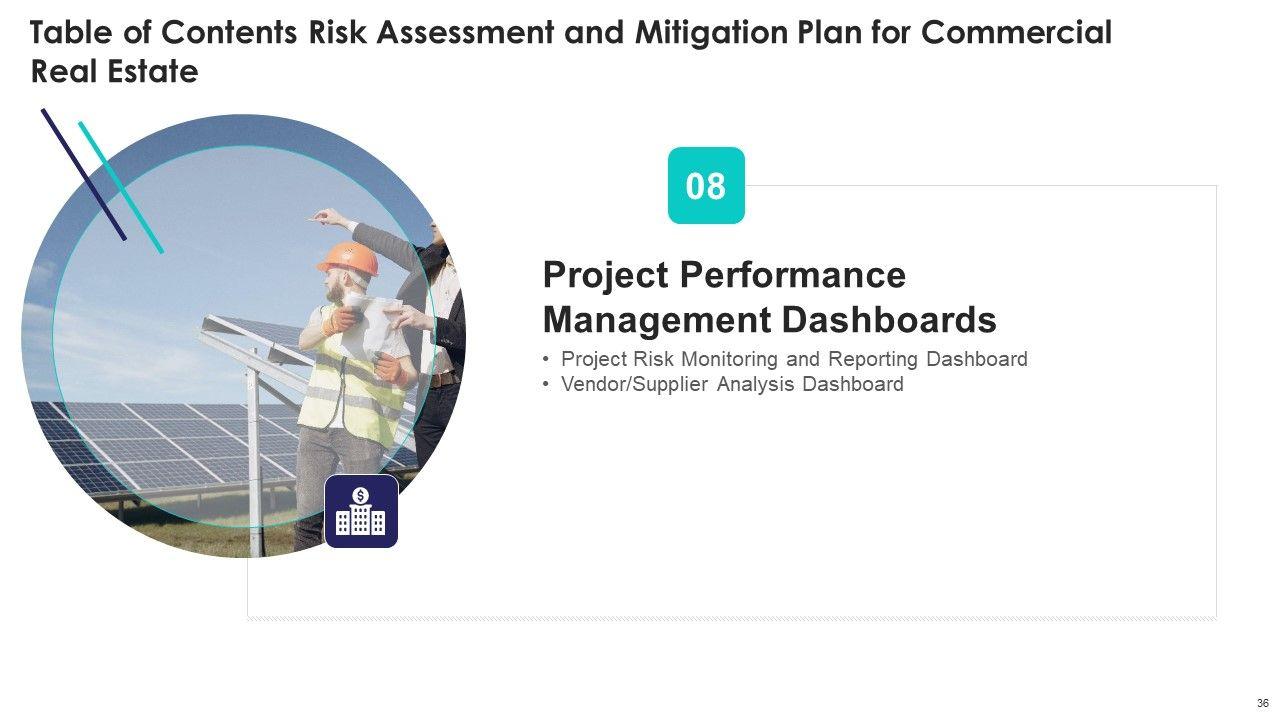Open Project Risk Monitoring and Reporting Dashboard
This screenshot has height=720, width=1280.
tap(794, 359)
